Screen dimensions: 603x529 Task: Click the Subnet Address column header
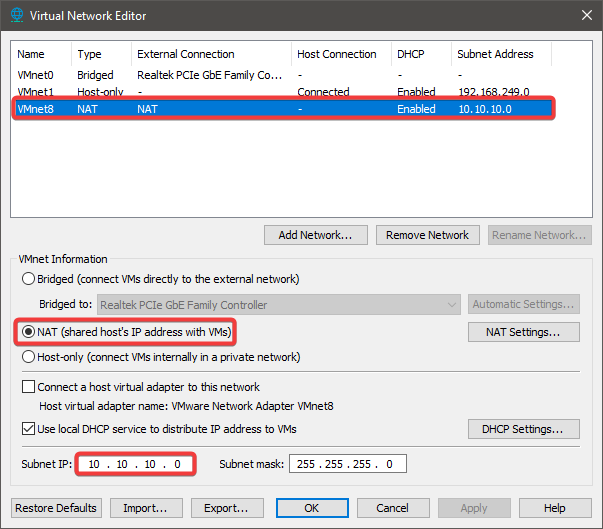[495, 54]
